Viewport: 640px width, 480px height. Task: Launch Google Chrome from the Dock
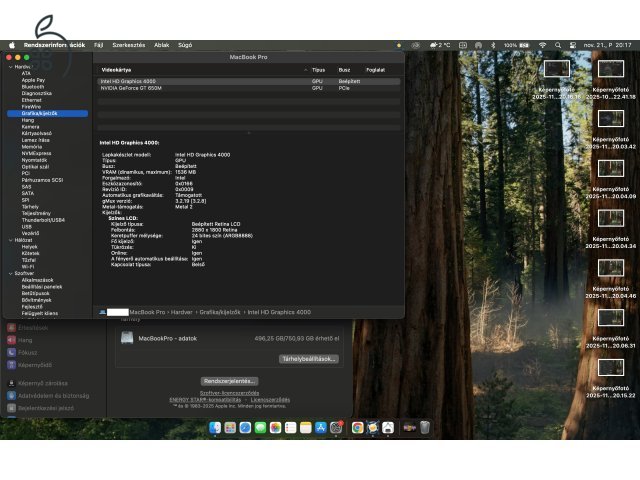[358, 427]
